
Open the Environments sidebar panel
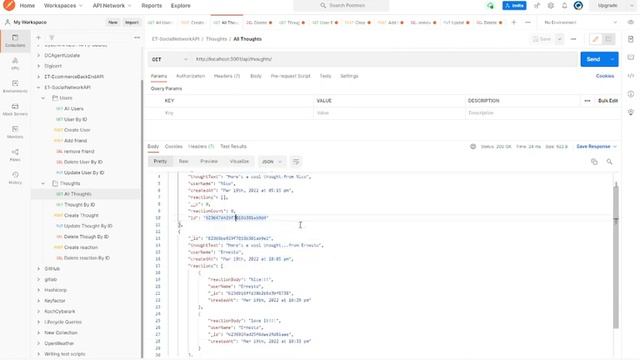tap(15, 86)
